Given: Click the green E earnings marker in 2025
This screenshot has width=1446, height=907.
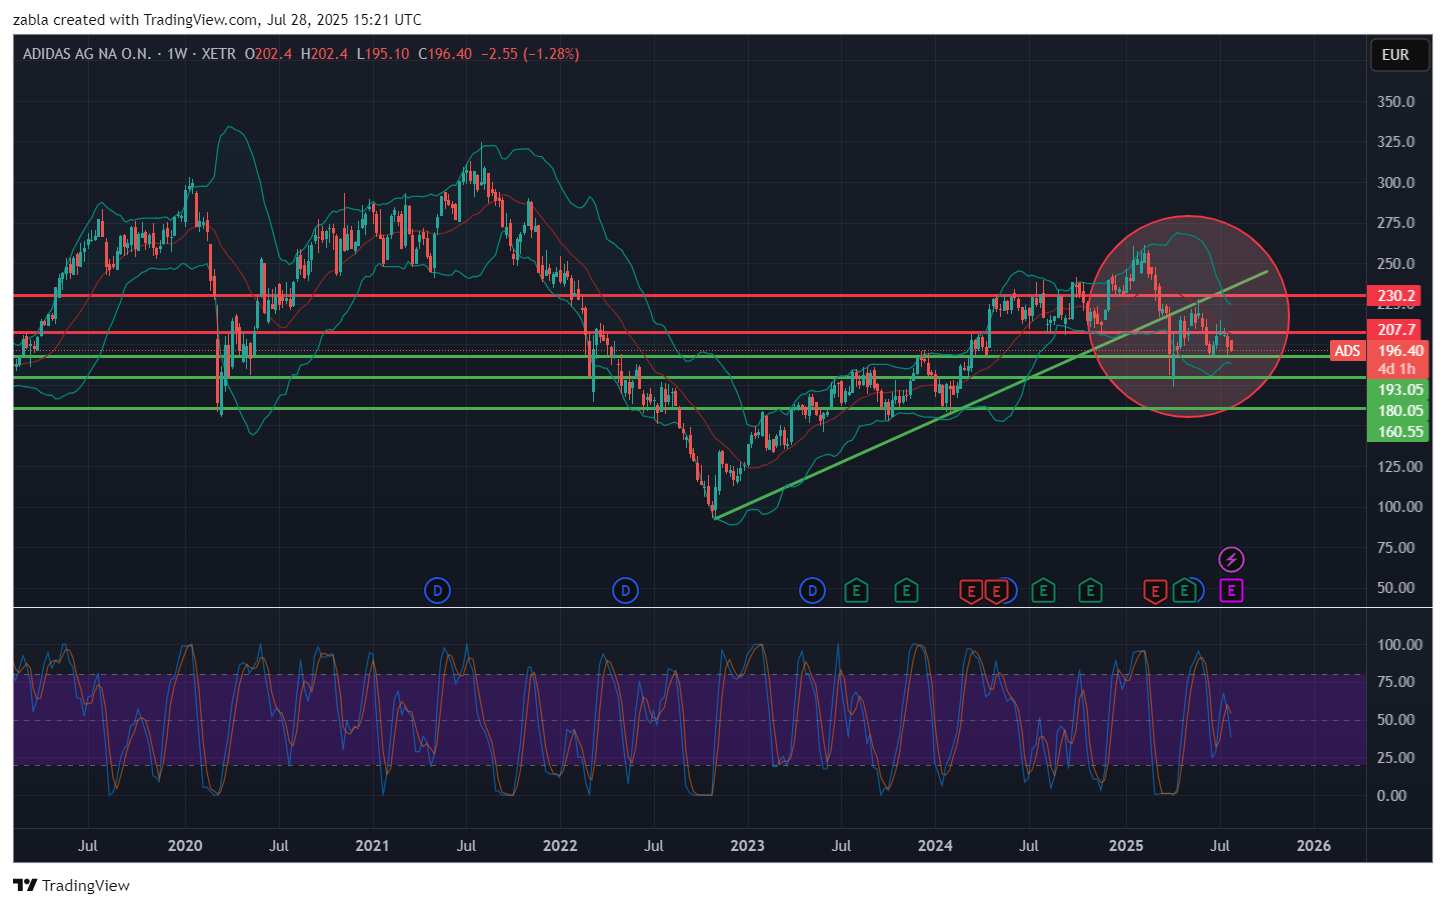Looking at the screenshot, I should 1184,591.
